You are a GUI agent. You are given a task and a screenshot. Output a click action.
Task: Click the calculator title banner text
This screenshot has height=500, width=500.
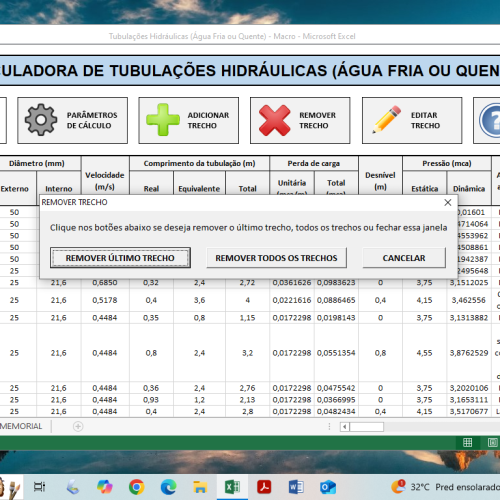250,71
